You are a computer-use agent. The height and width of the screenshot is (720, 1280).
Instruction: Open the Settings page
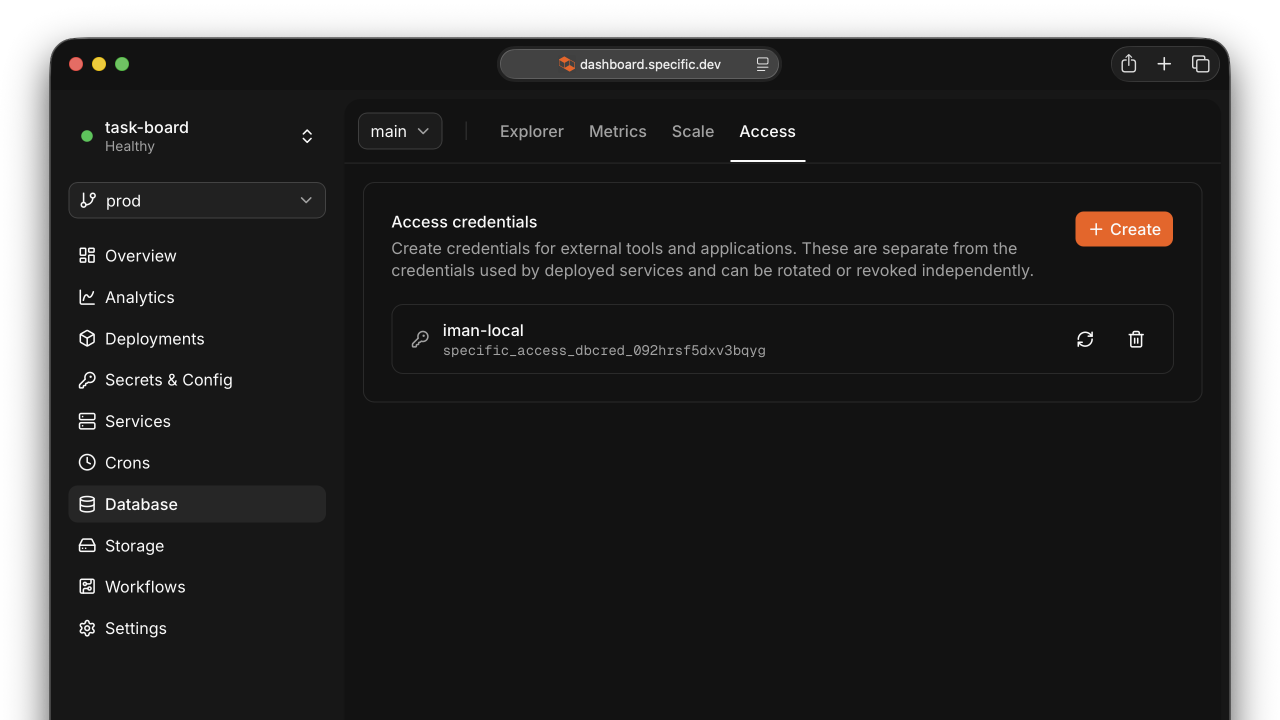point(197,628)
